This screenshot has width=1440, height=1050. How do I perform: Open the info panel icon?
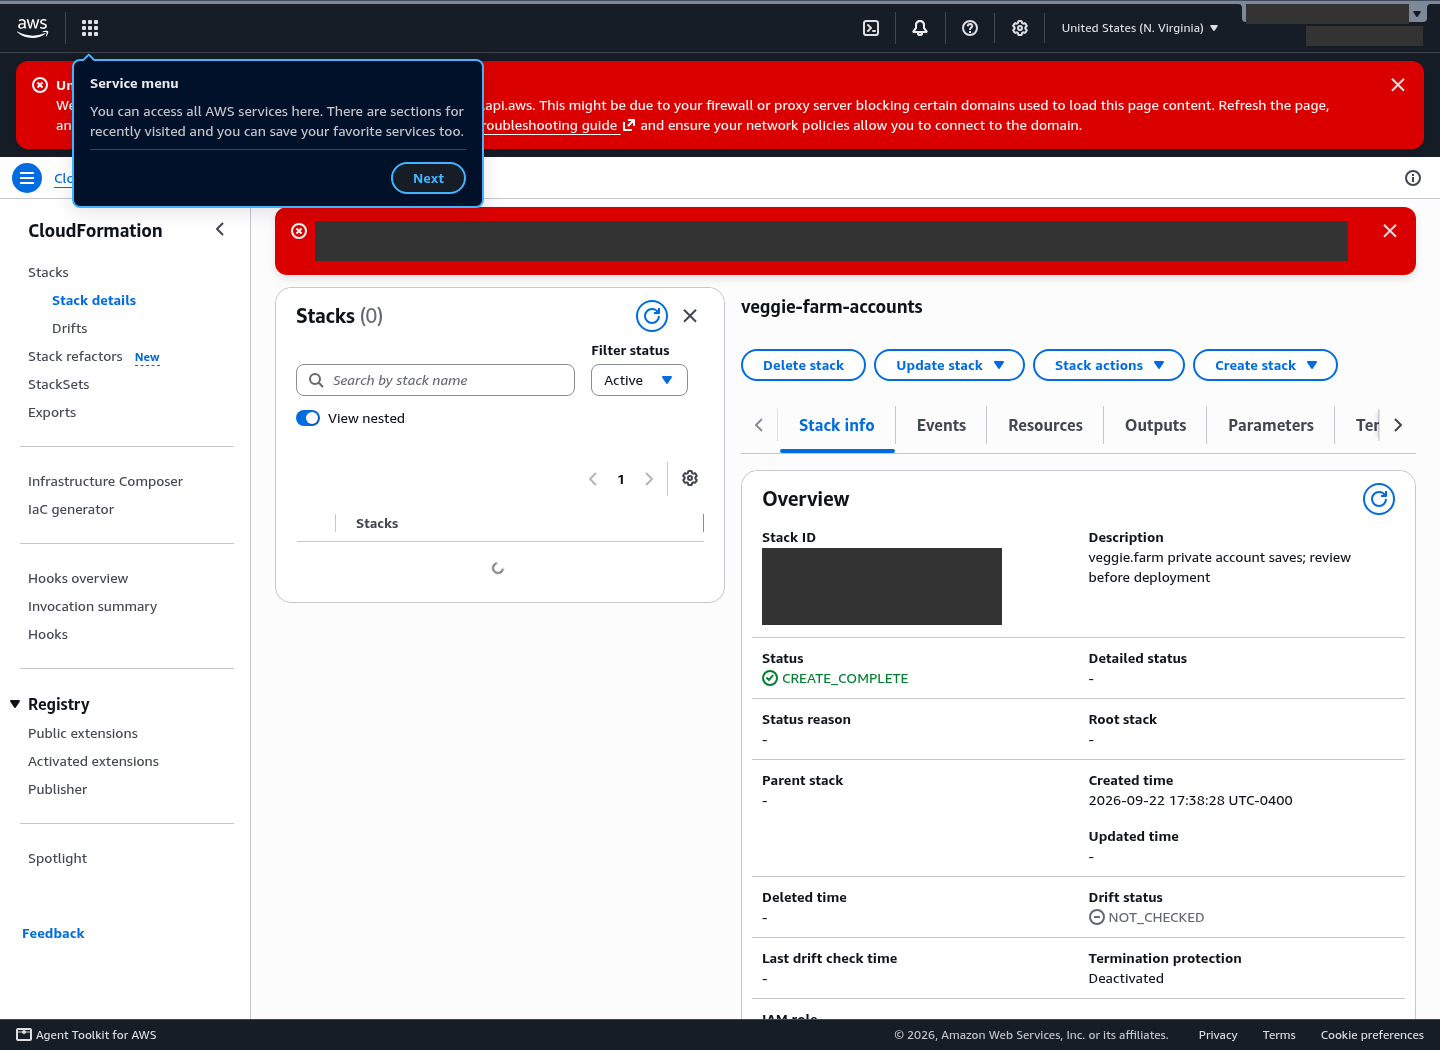point(1413,178)
